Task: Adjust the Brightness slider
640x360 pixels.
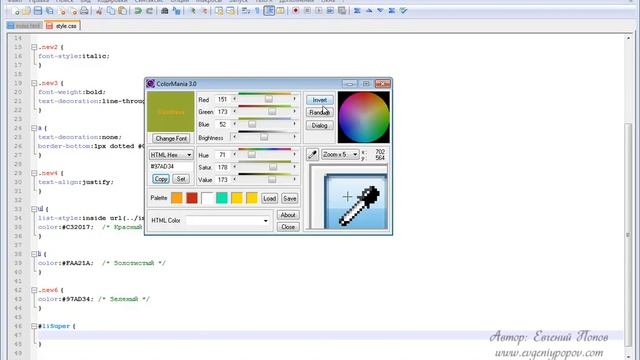Action: point(264,137)
